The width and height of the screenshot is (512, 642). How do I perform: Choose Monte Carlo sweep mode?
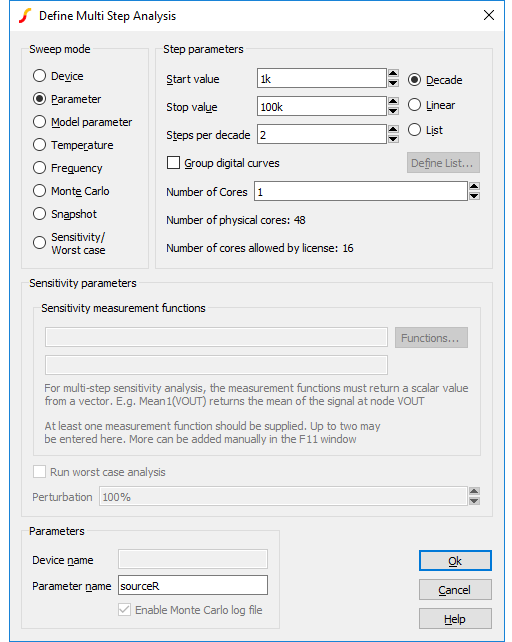[x=39, y=191]
